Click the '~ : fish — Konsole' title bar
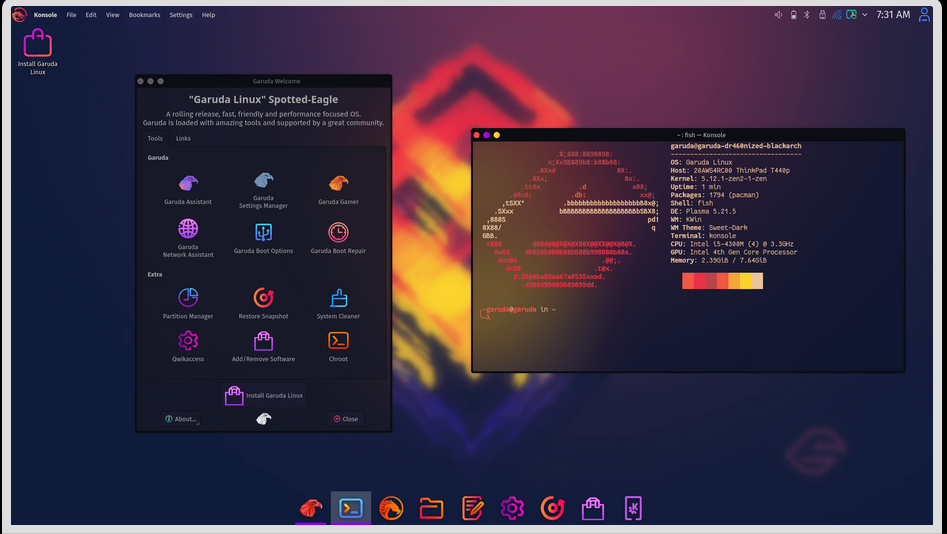Screen dimensions: 947x534 pos(689,135)
